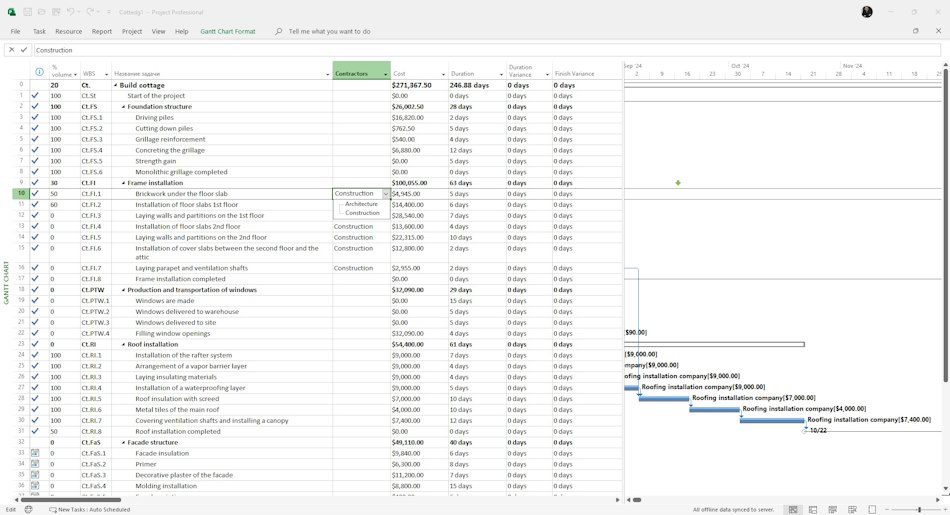Open the Duration column filter dropdown
This screenshot has width=950, height=515.
pyautogui.click(x=501, y=74)
